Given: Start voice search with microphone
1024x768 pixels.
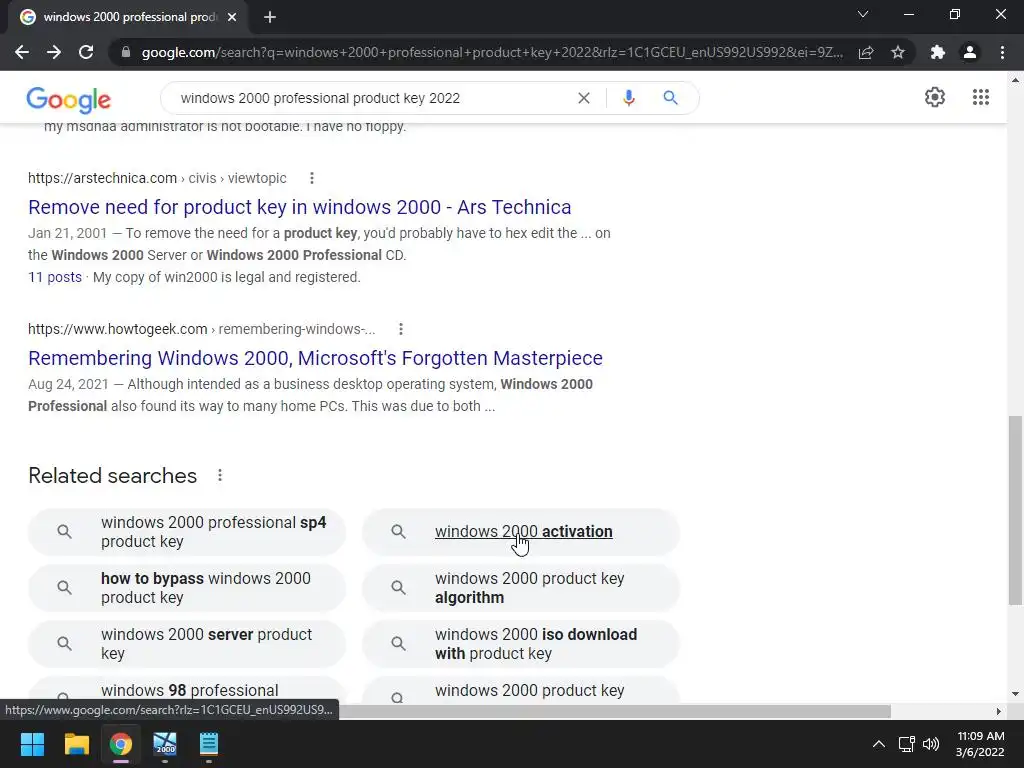Looking at the screenshot, I should [629, 98].
